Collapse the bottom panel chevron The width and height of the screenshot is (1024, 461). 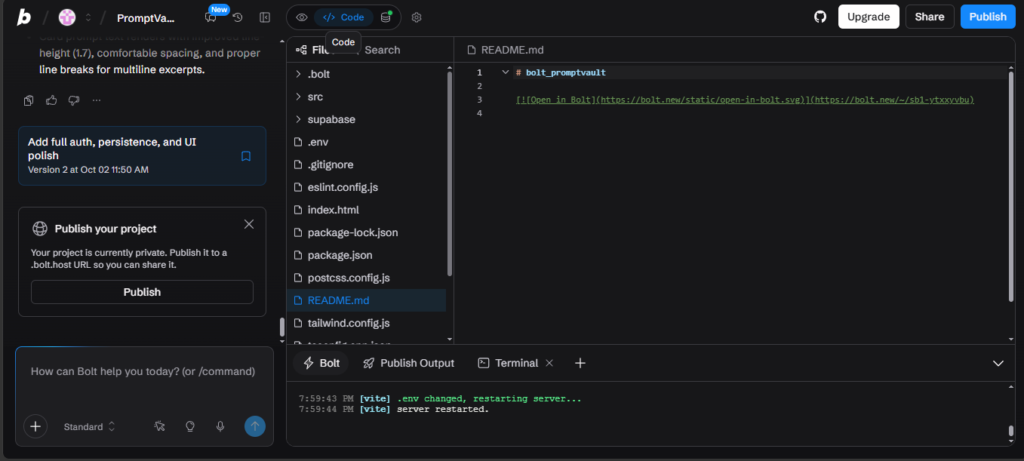tap(998, 363)
